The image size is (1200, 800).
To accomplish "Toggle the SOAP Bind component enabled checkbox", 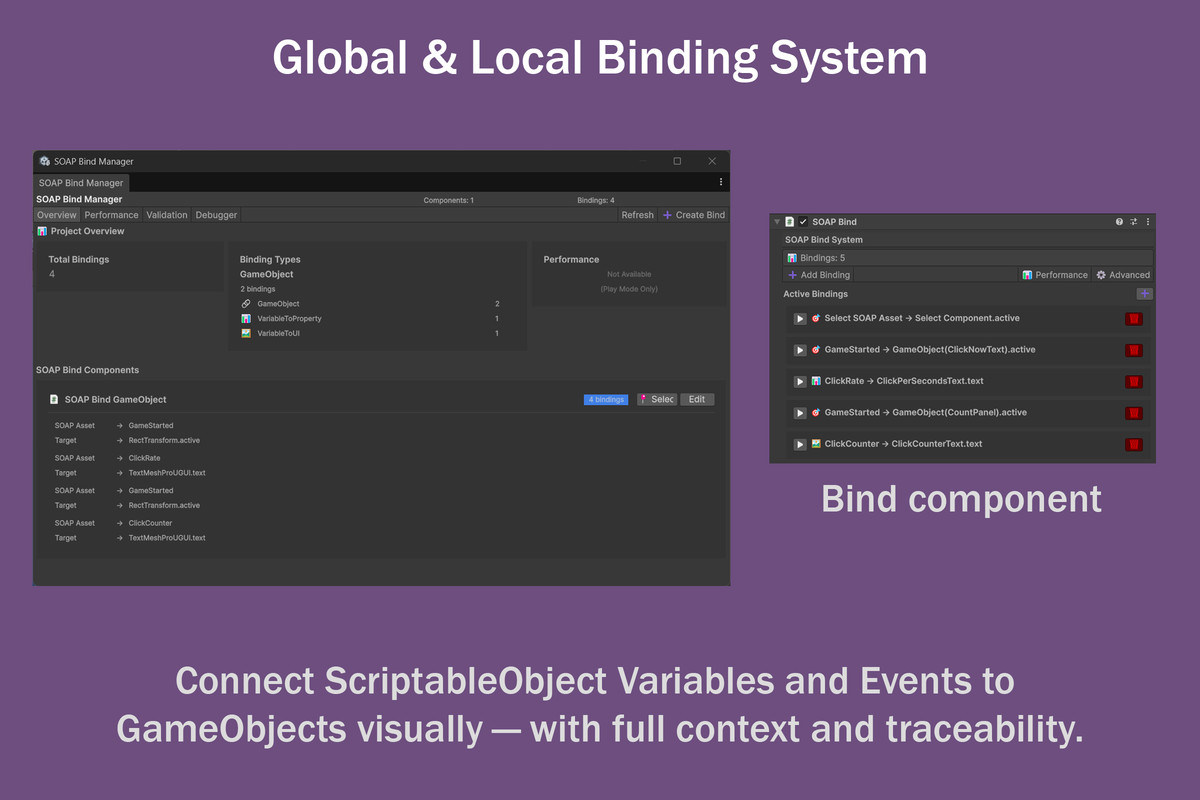I will (803, 222).
